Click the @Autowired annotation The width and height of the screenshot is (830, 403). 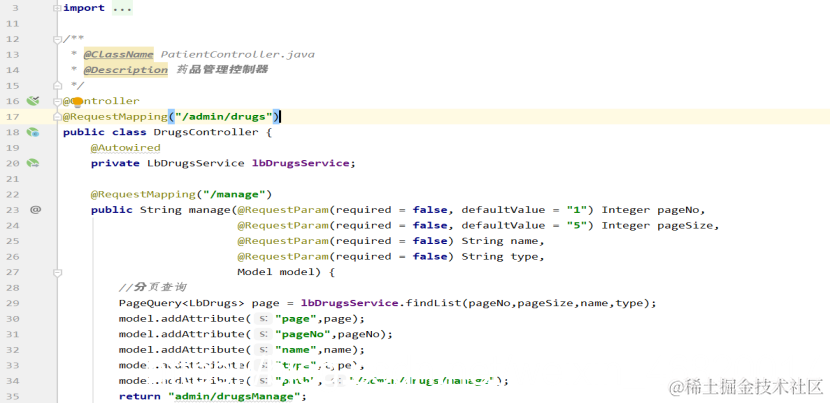pyautogui.click(x=125, y=148)
